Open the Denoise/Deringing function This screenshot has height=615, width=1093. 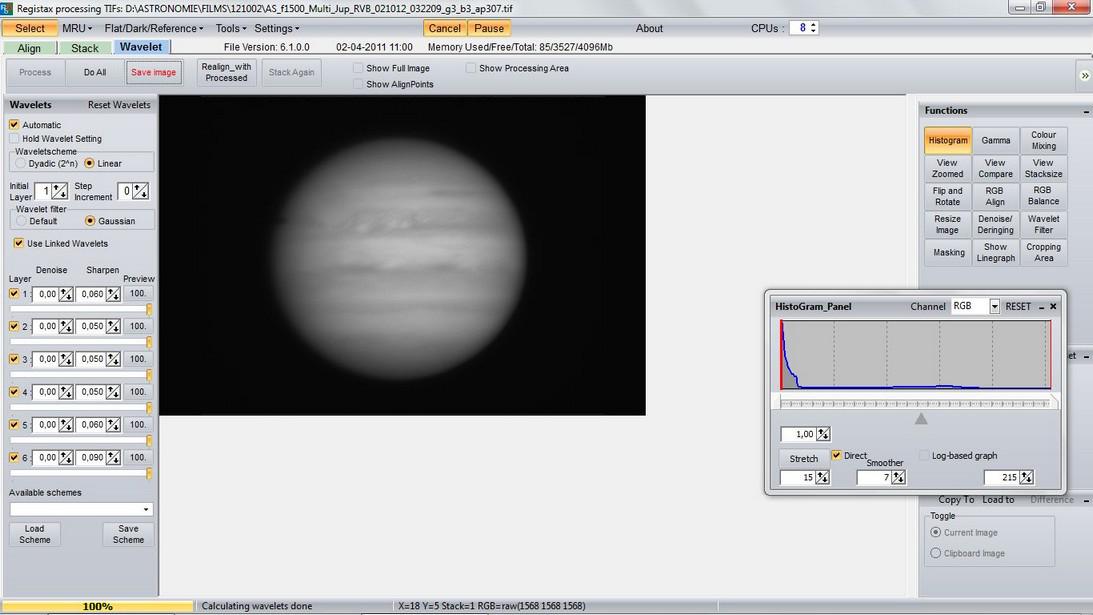[x=995, y=224]
